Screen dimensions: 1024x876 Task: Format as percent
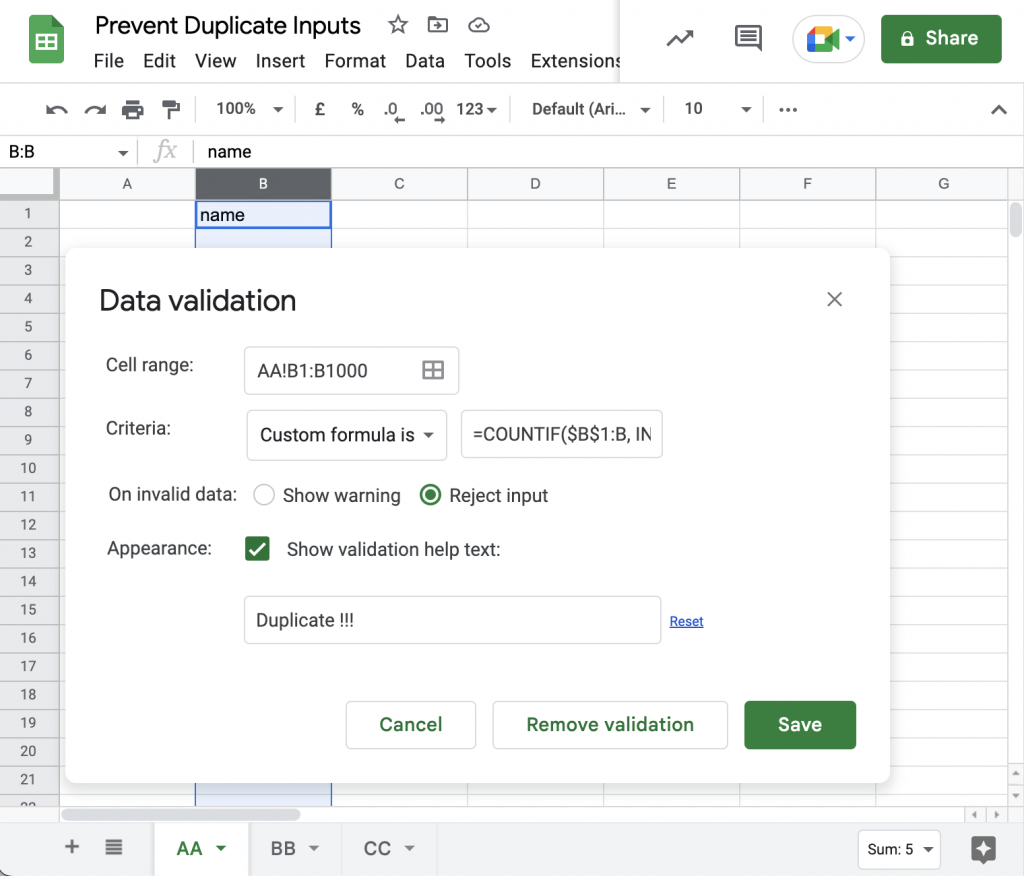coord(357,109)
